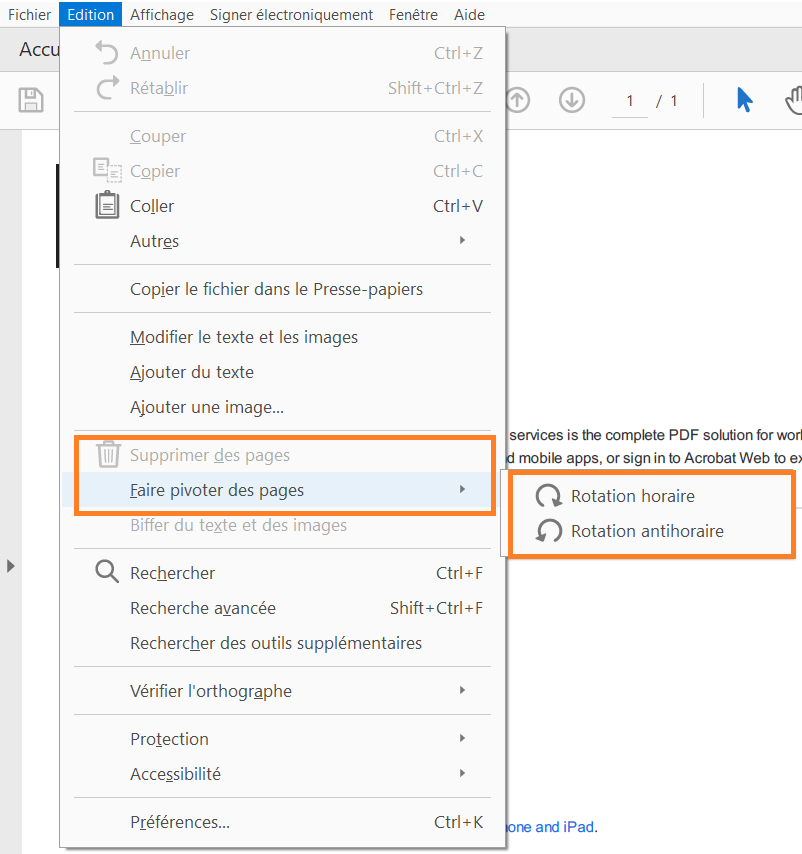Click the Save file disk icon
802x854 pixels.
tap(30, 100)
